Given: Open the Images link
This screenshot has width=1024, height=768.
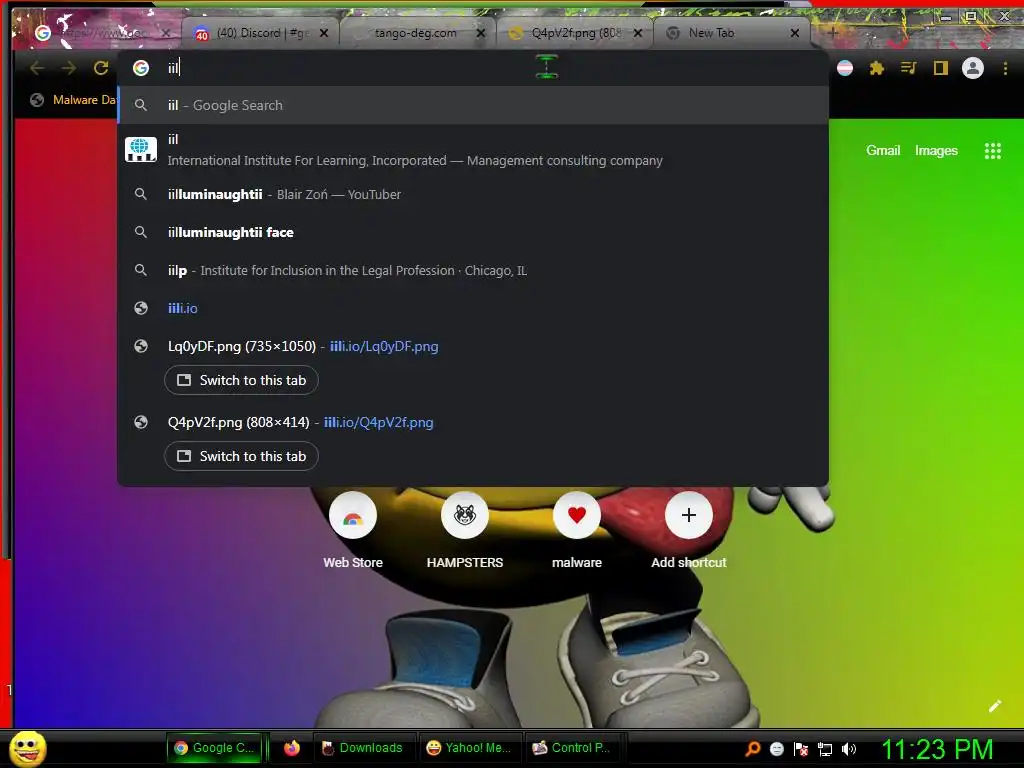Looking at the screenshot, I should click(x=936, y=150).
